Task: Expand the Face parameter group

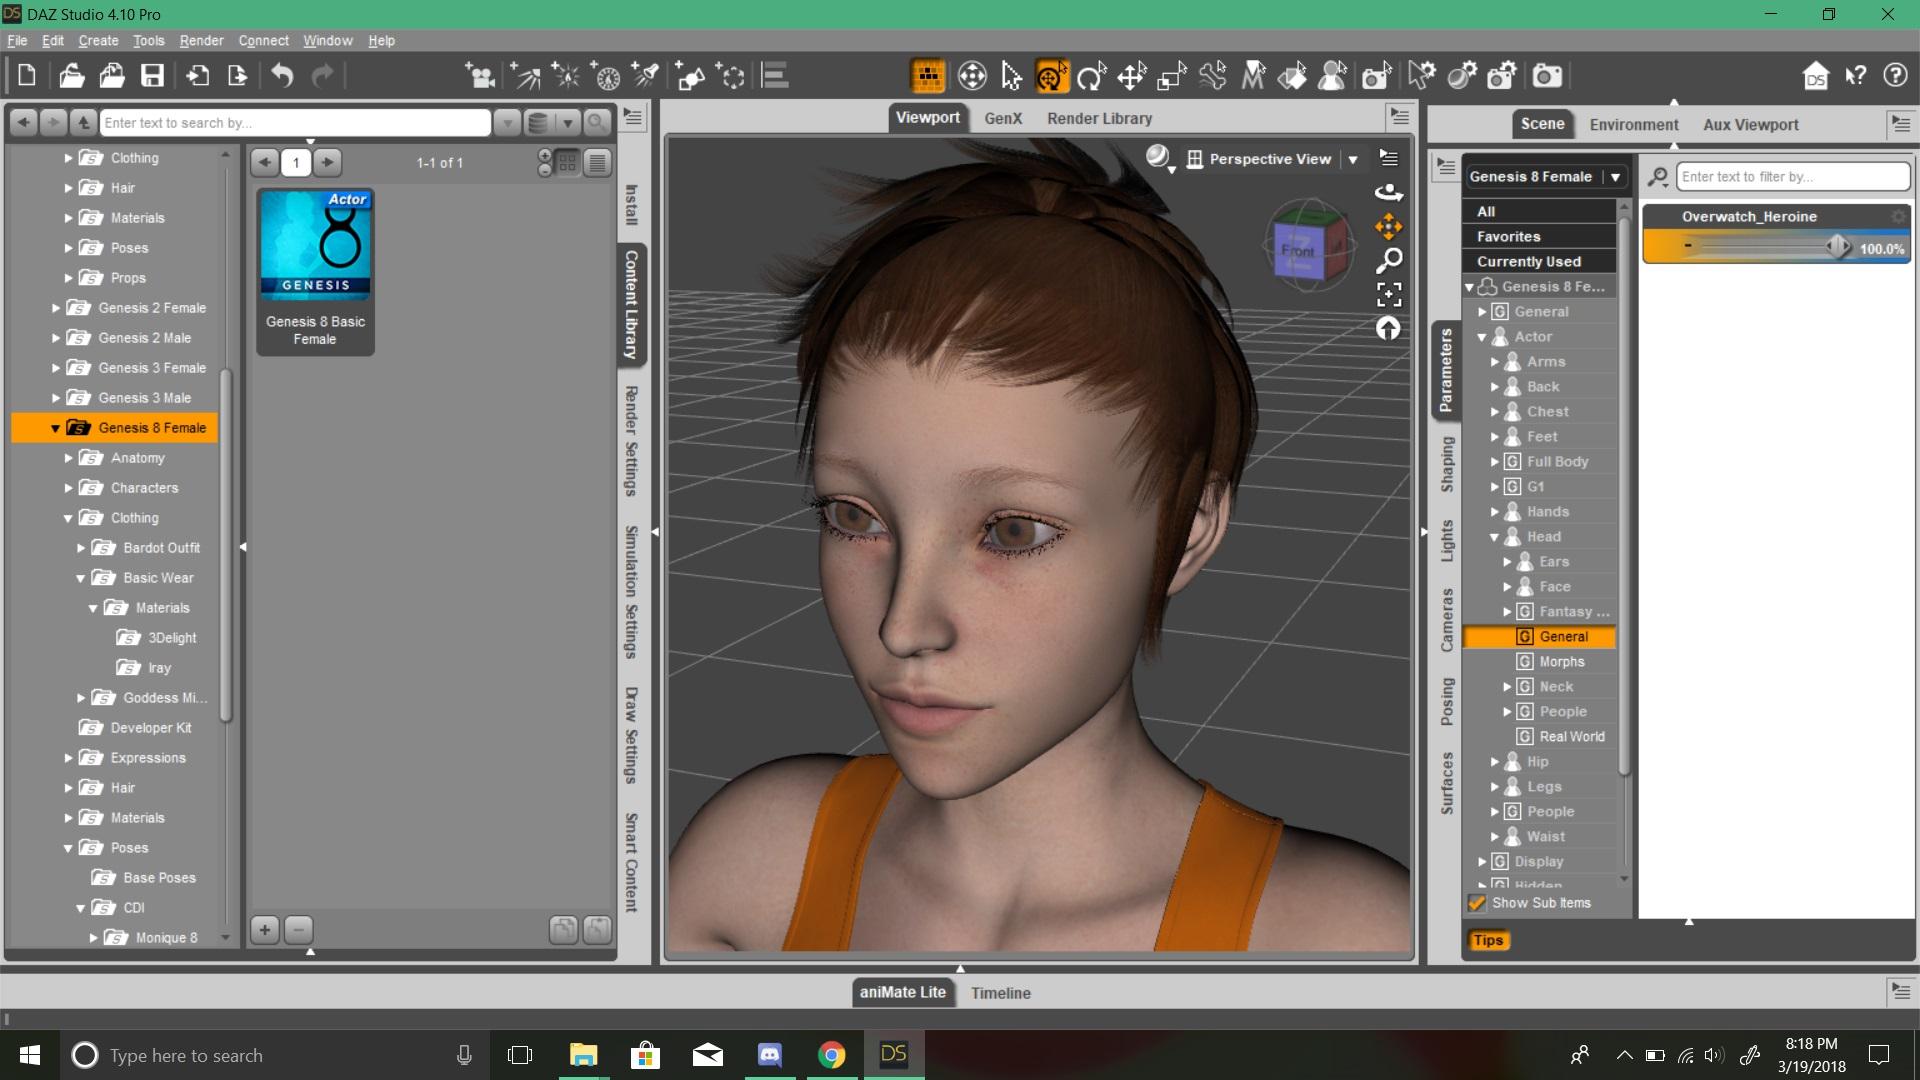Action: (1507, 587)
